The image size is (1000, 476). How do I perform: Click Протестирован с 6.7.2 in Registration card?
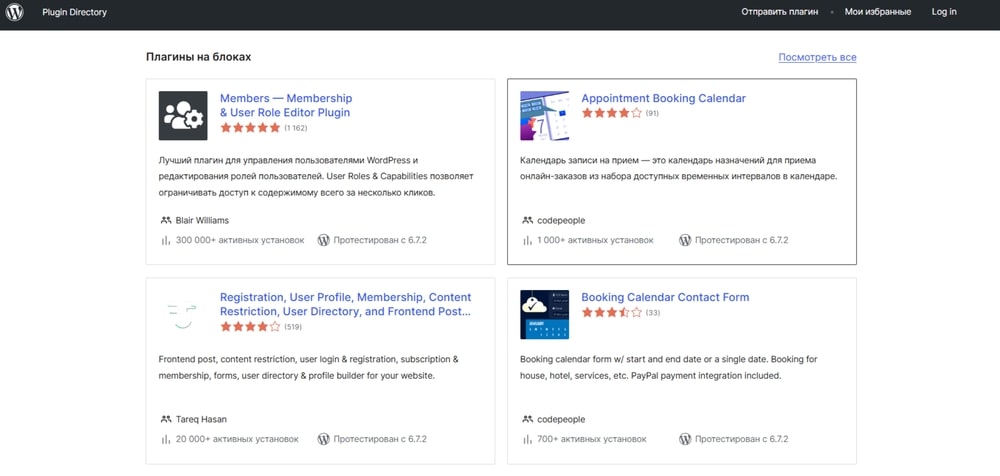[x=380, y=439]
